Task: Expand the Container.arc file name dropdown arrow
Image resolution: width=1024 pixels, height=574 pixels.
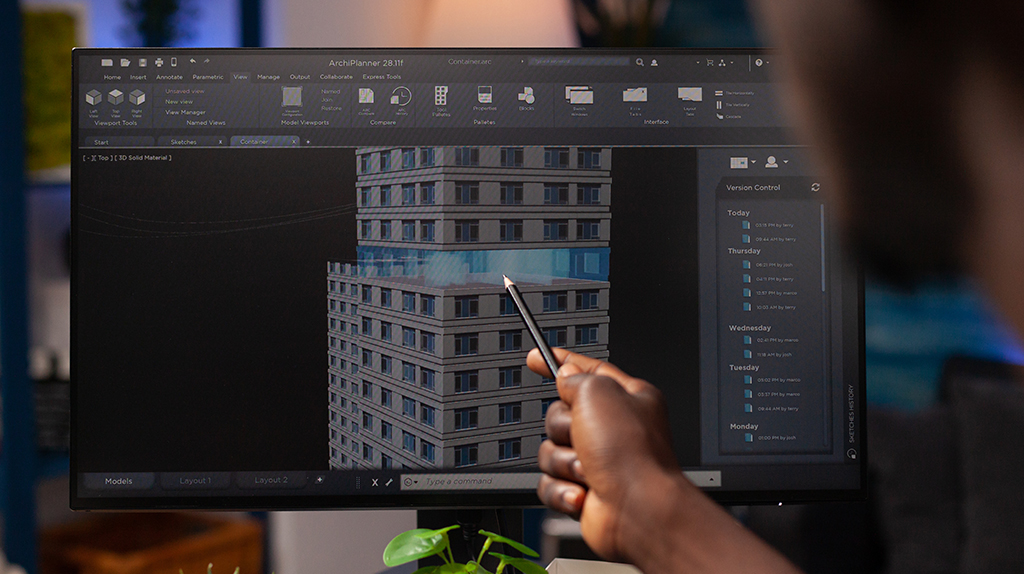Action: [522, 61]
